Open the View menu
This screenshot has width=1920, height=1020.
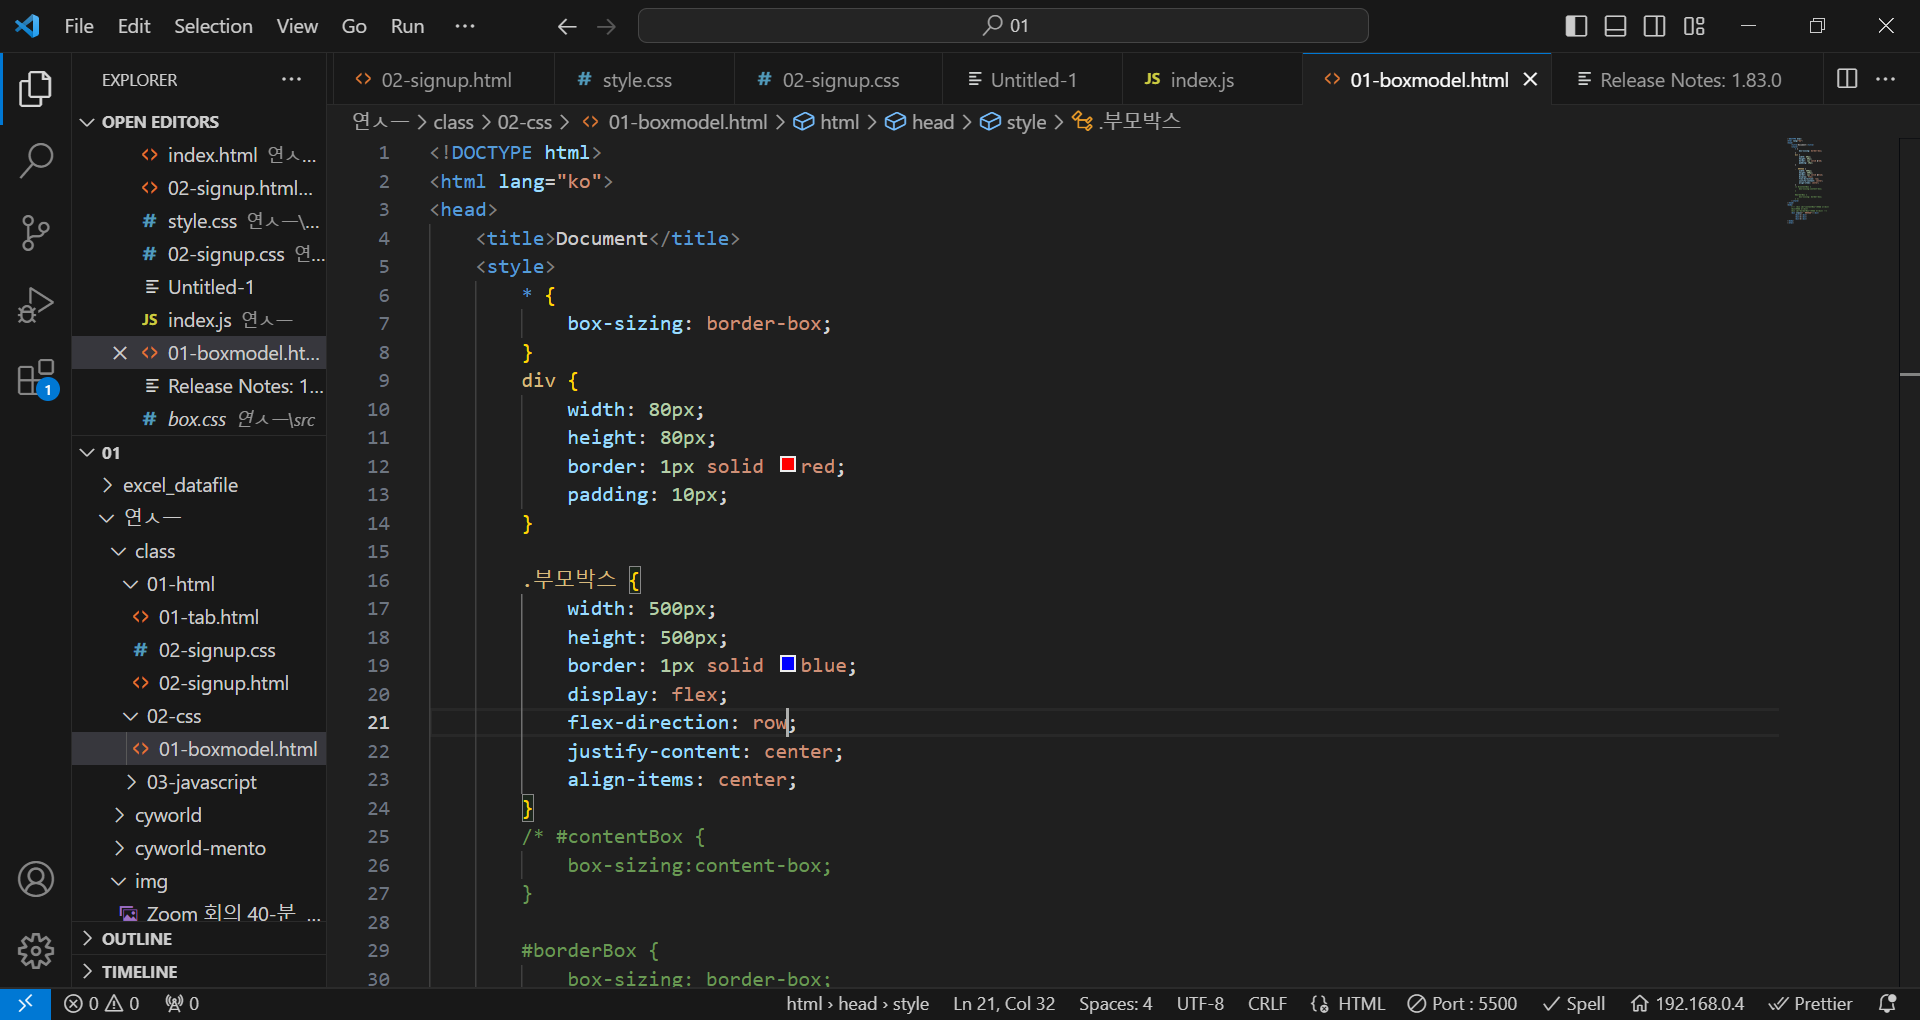297,26
